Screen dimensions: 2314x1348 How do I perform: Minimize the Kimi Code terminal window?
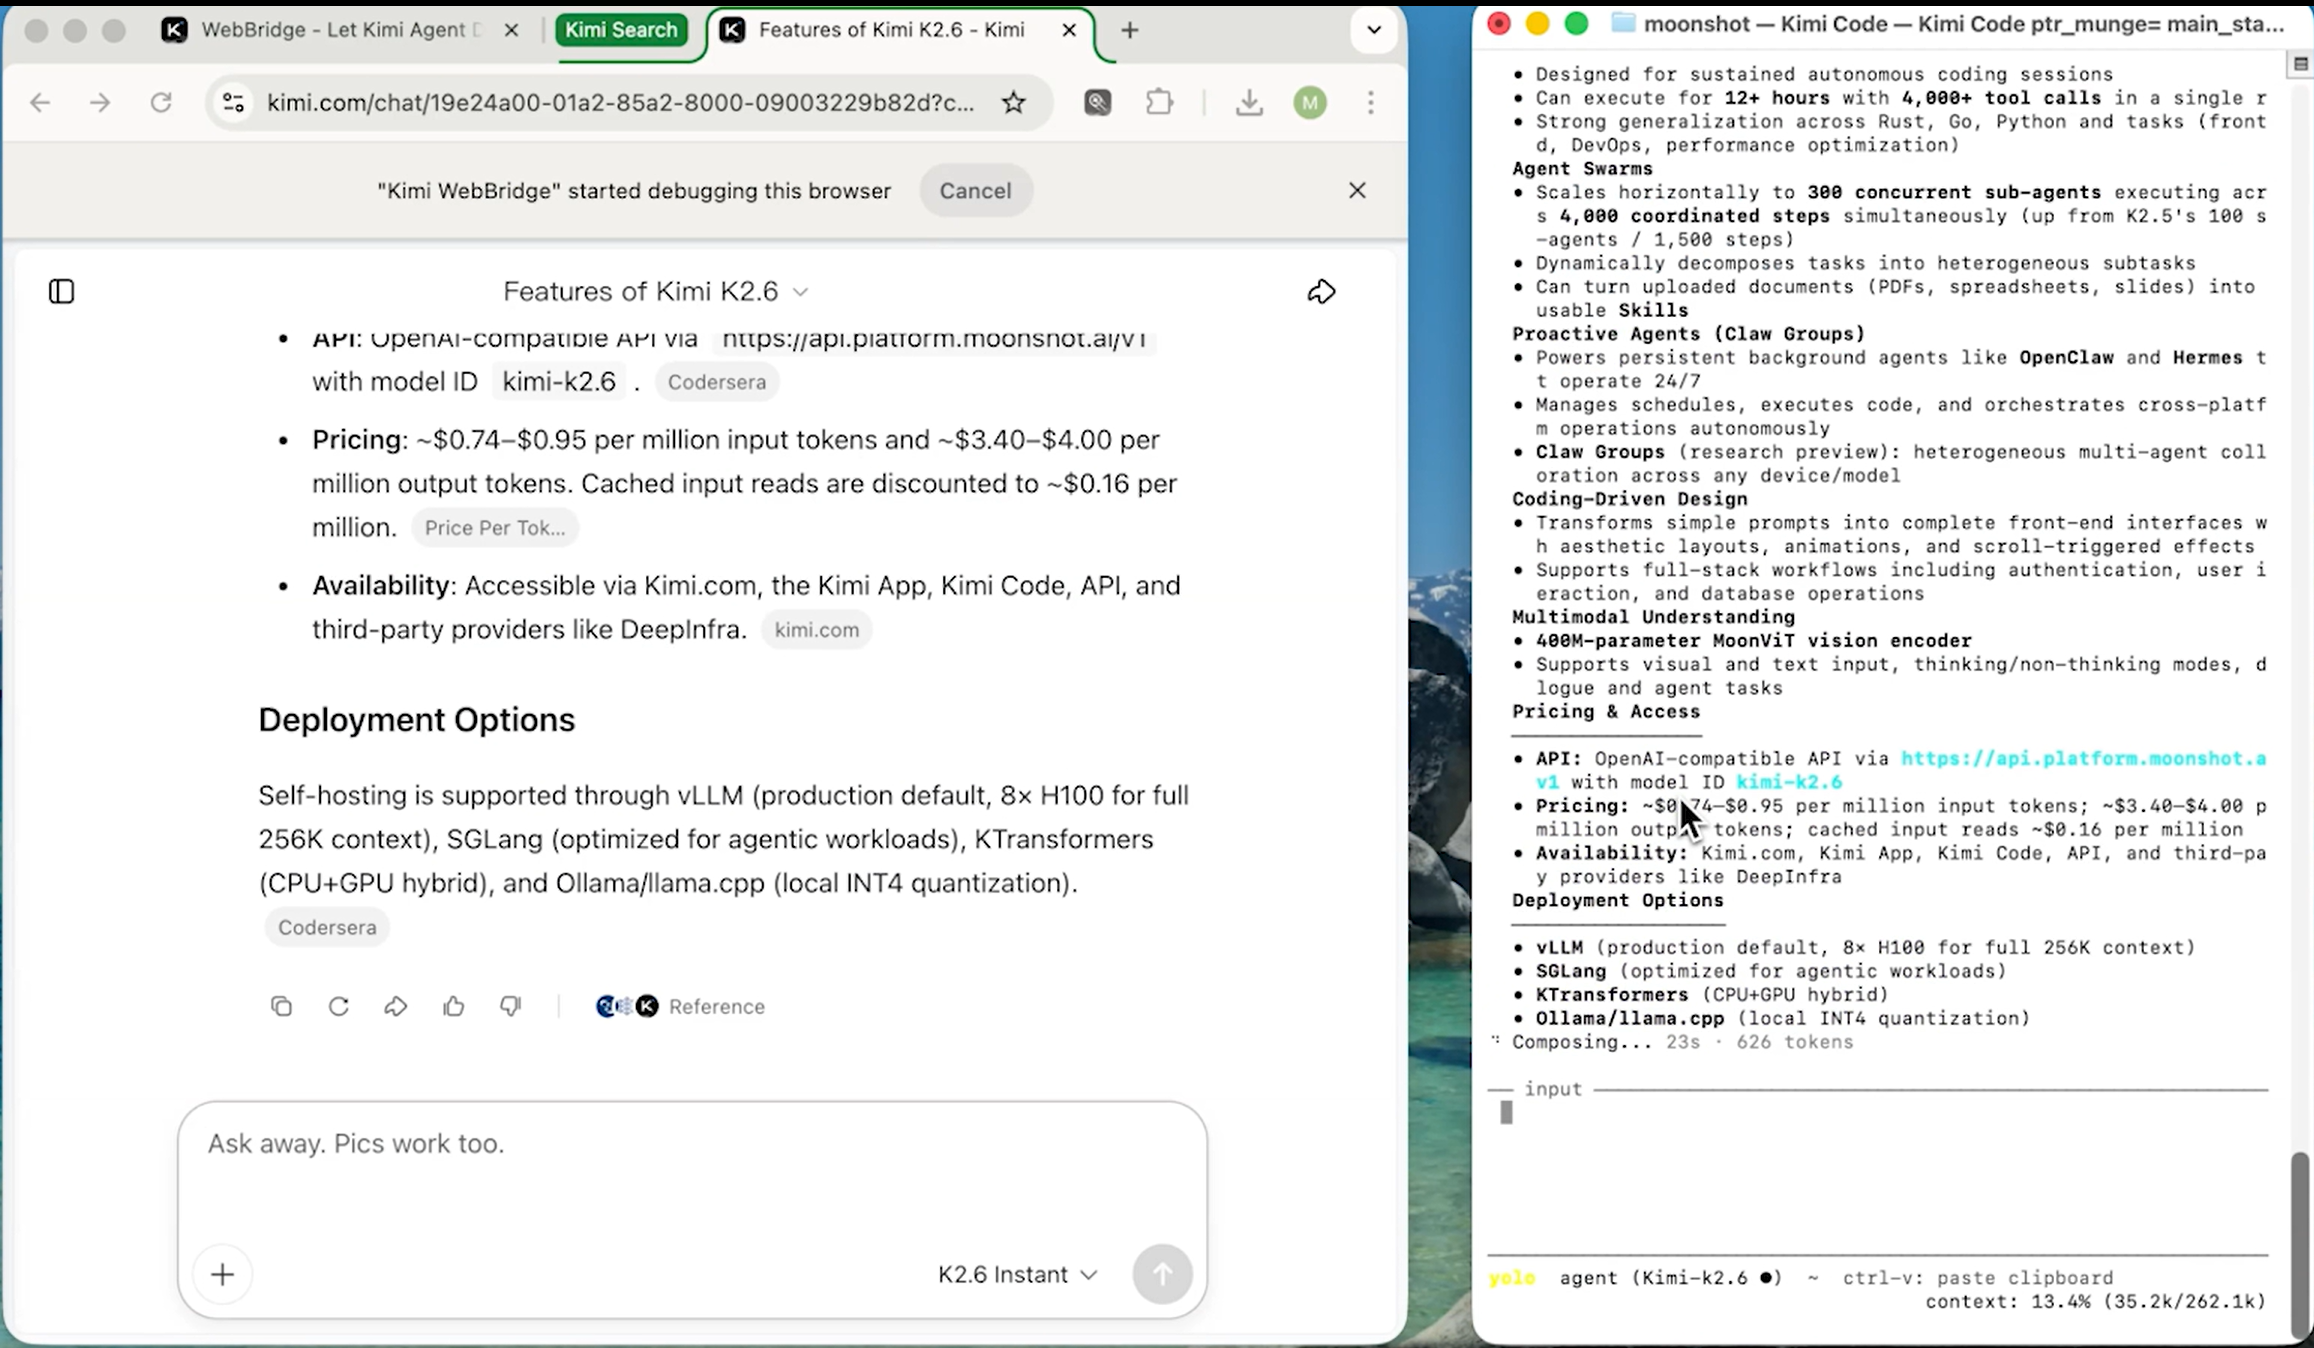tap(1537, 23)
